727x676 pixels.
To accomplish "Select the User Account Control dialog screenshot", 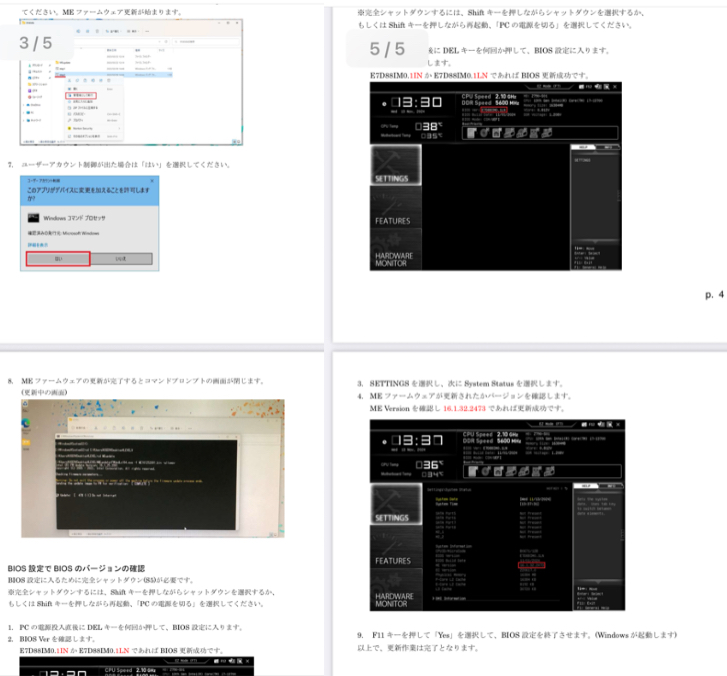I will 89,223.
